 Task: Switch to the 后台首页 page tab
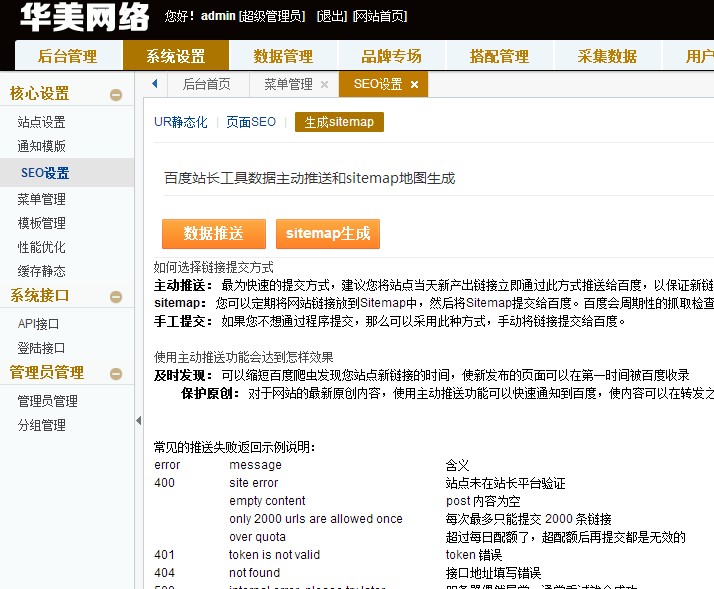tap(207, 84)
